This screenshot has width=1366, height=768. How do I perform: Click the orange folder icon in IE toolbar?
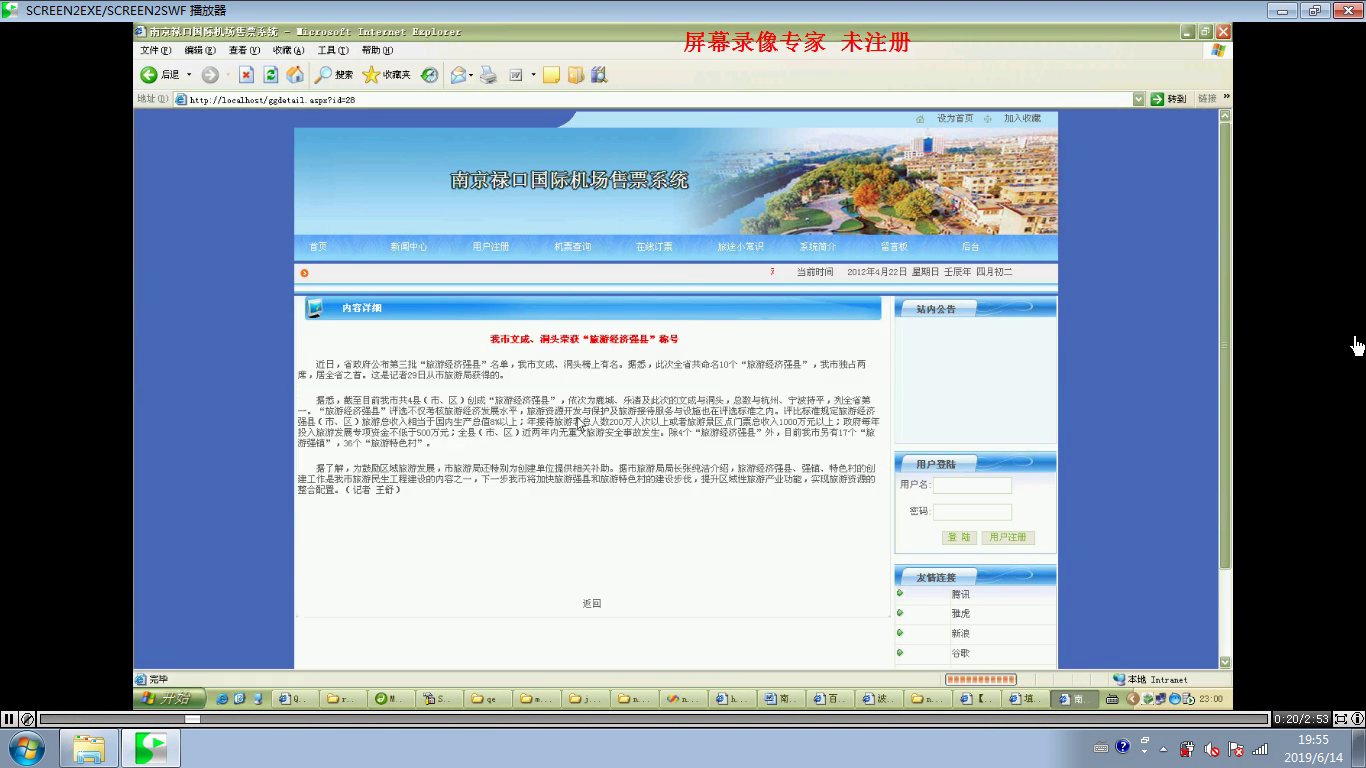576,75
